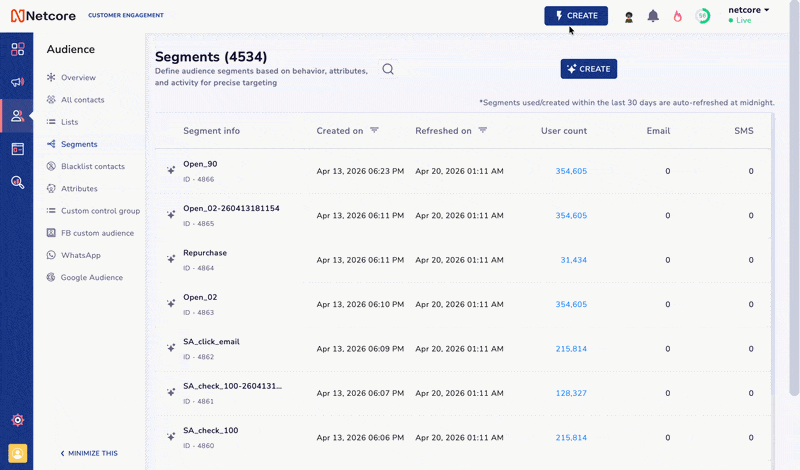Click the user avatar icon in top bar
The image size is (800, 470).
(629, 16)
